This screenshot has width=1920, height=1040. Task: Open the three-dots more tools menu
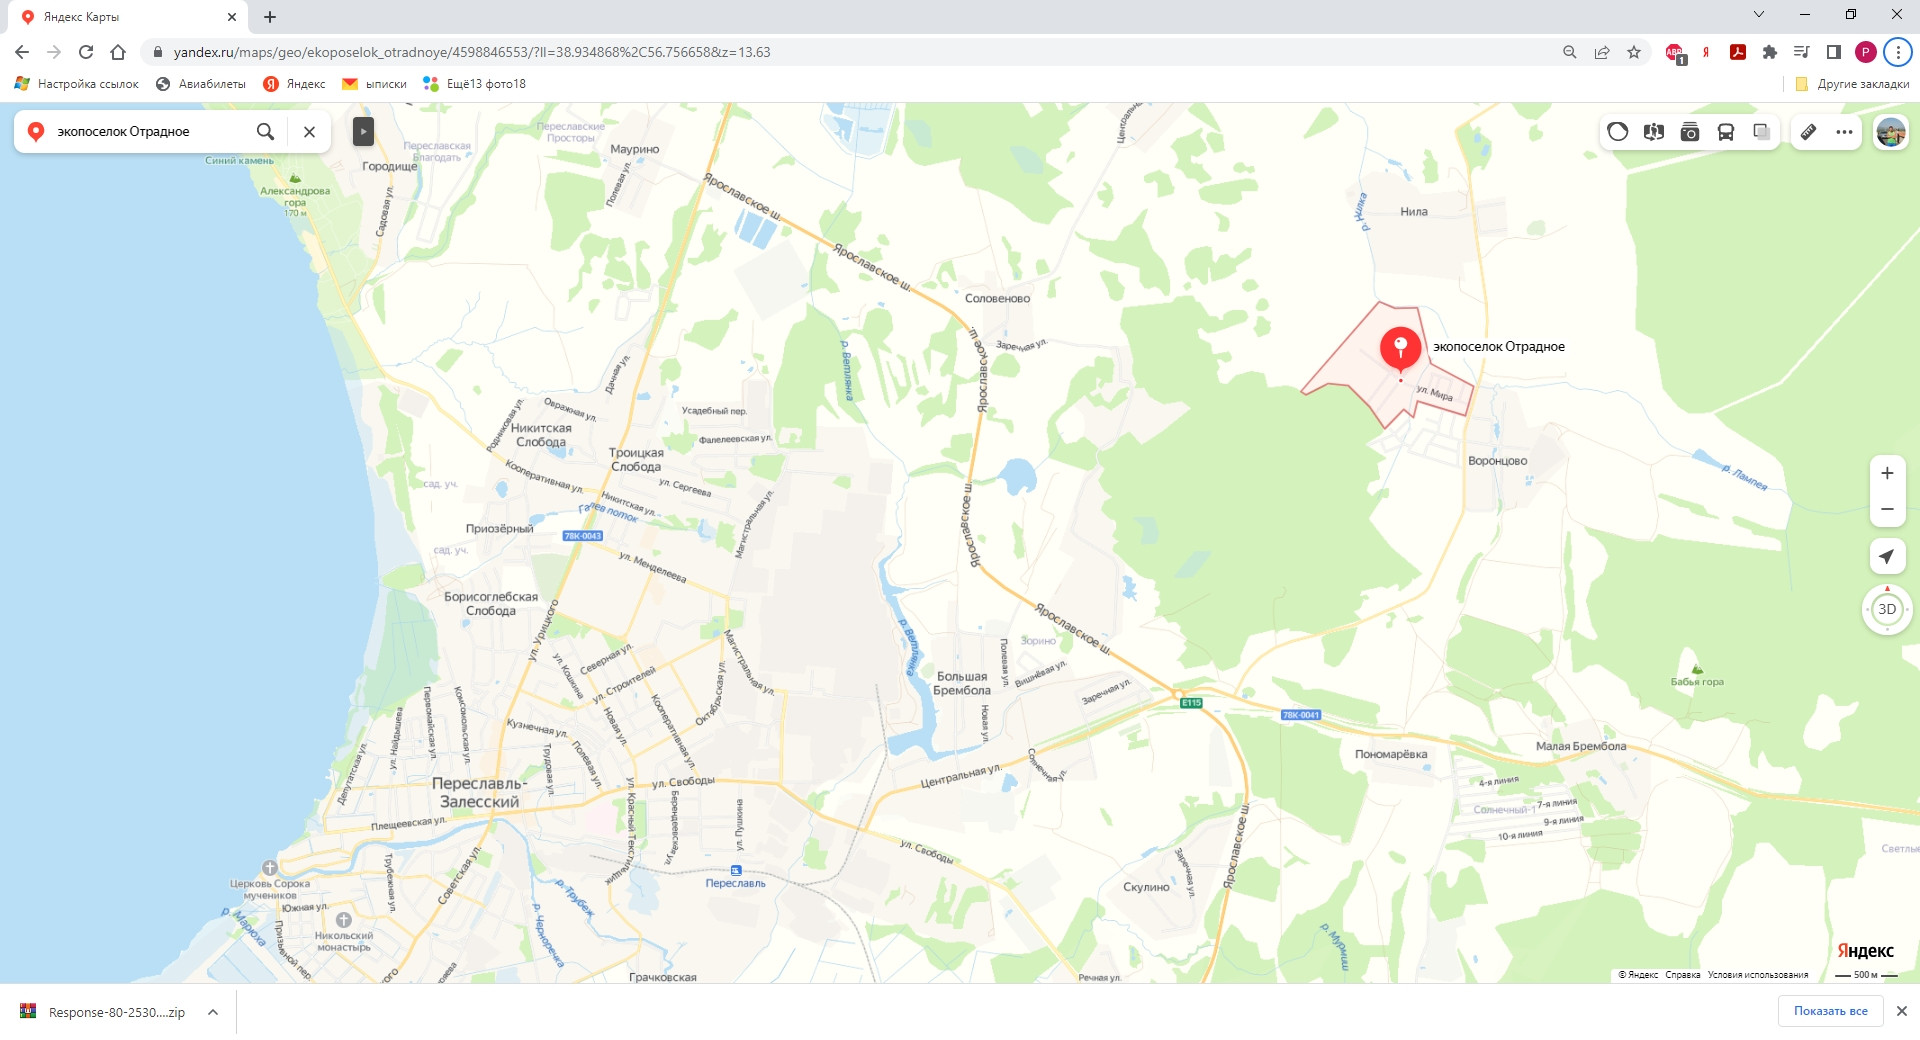[1845, 132]
